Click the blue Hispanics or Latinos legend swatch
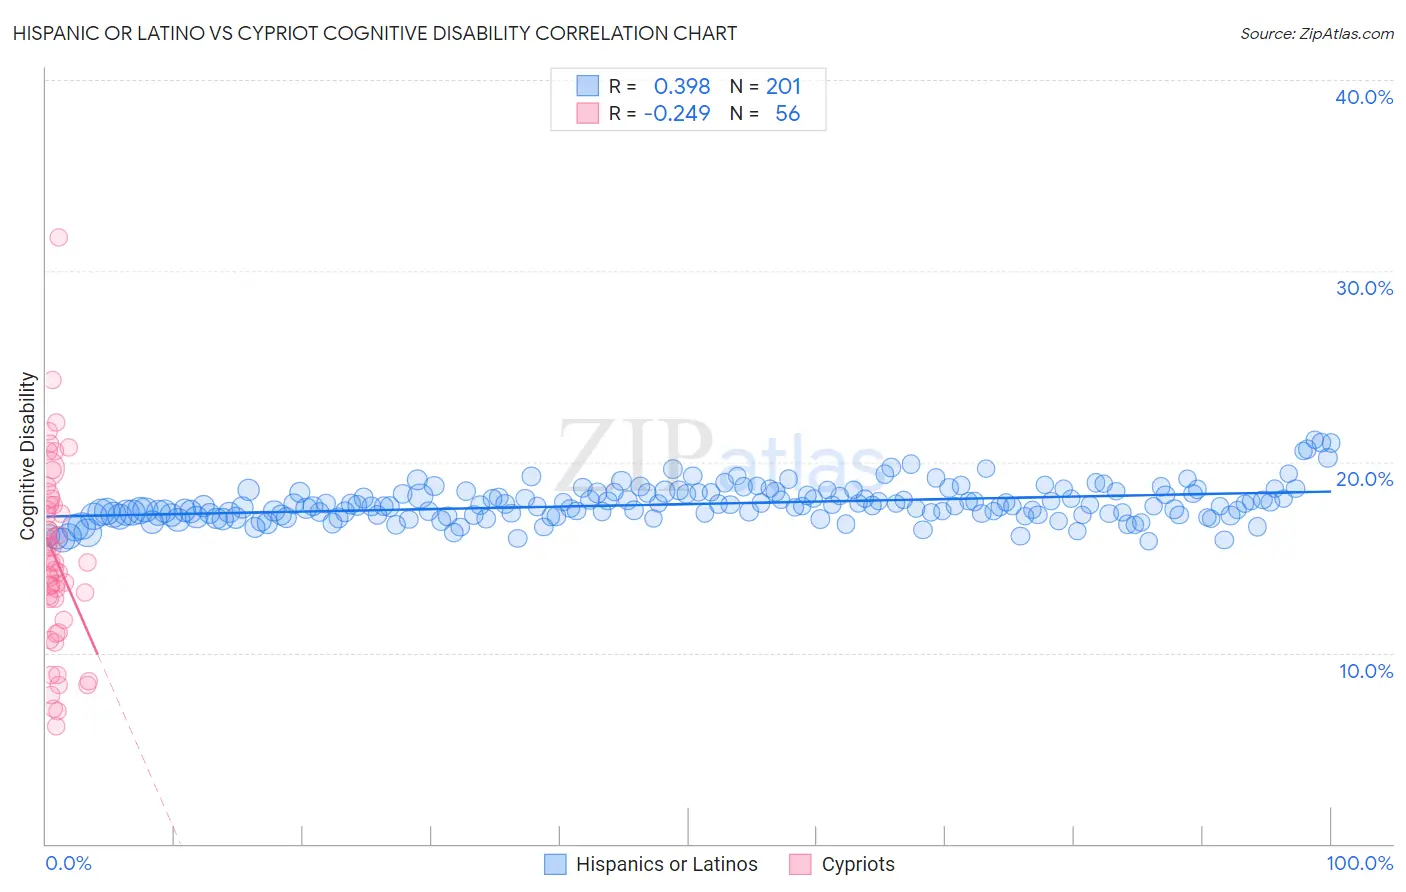Screen dimensions: 1406x892 click(x=555, y=864)
